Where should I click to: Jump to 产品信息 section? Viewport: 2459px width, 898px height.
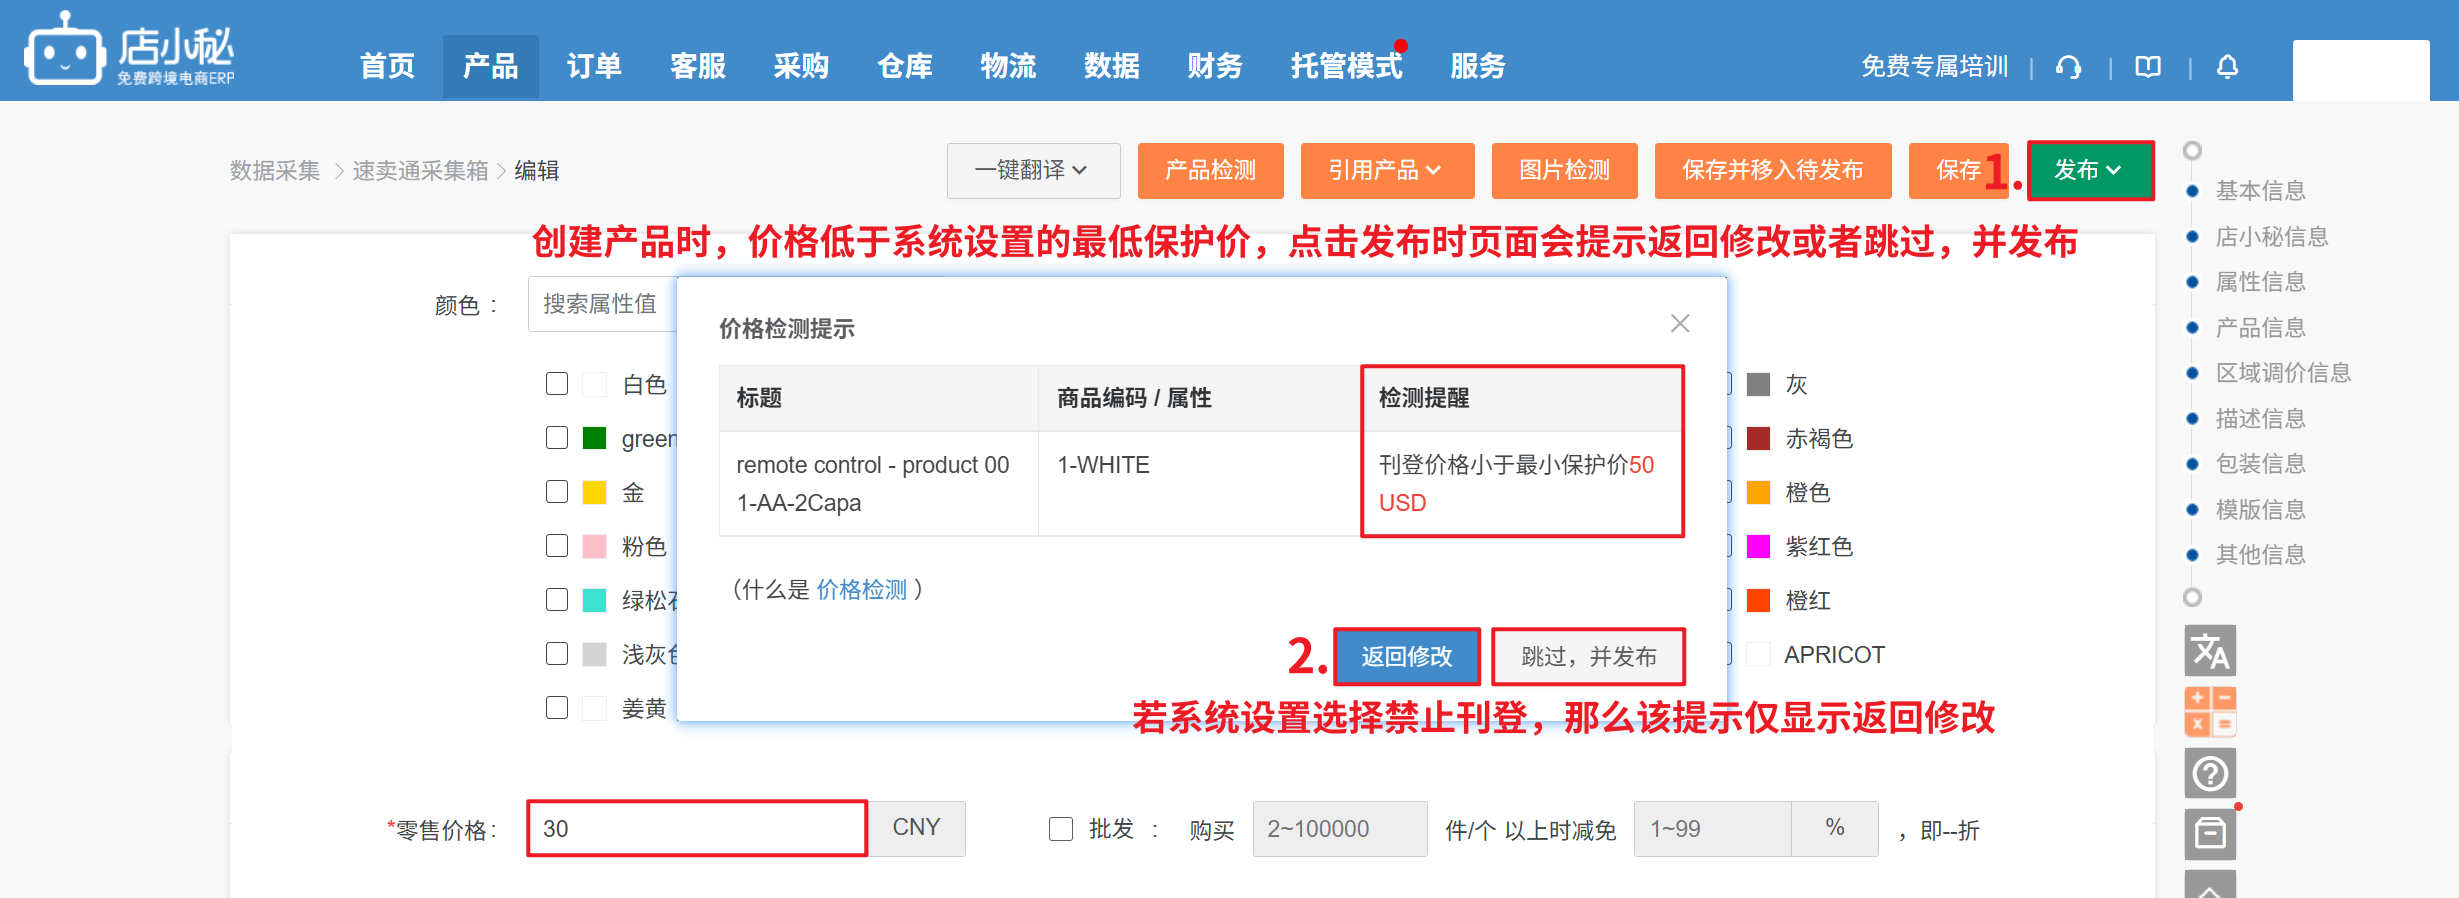coord(2260,328)
